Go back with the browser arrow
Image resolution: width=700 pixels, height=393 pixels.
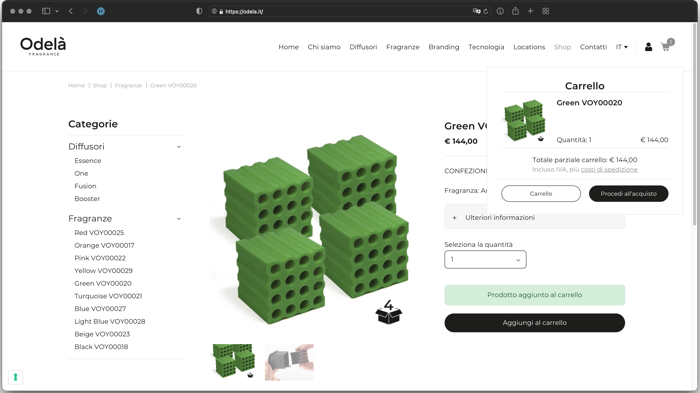pos(71,11)
